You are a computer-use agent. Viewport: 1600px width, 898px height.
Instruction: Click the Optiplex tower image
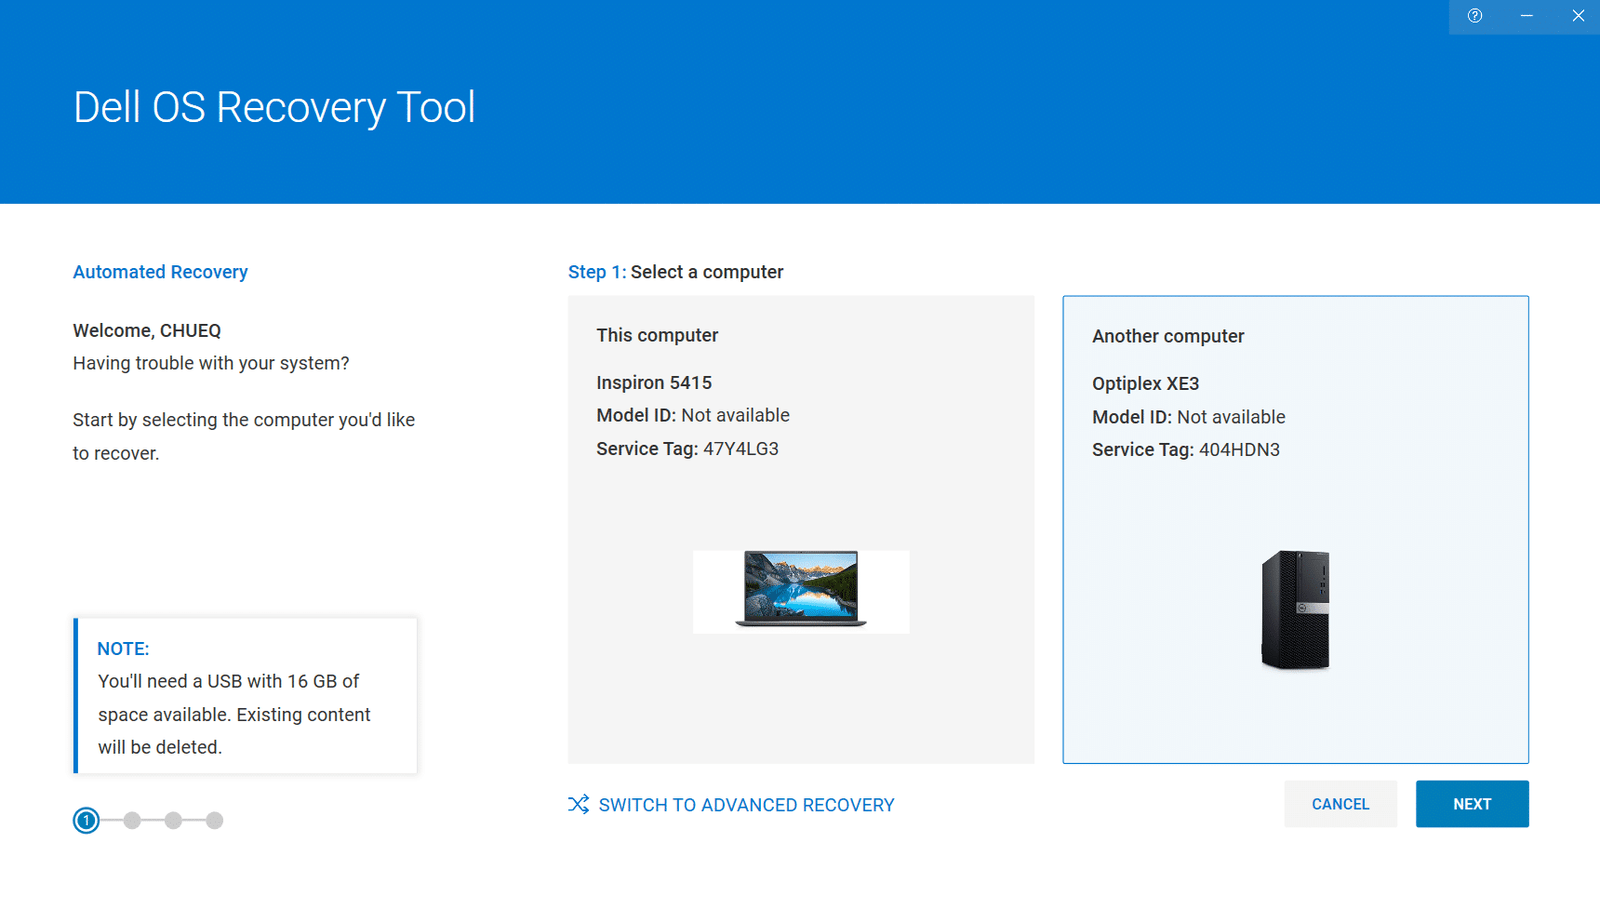coord(1295,609)
